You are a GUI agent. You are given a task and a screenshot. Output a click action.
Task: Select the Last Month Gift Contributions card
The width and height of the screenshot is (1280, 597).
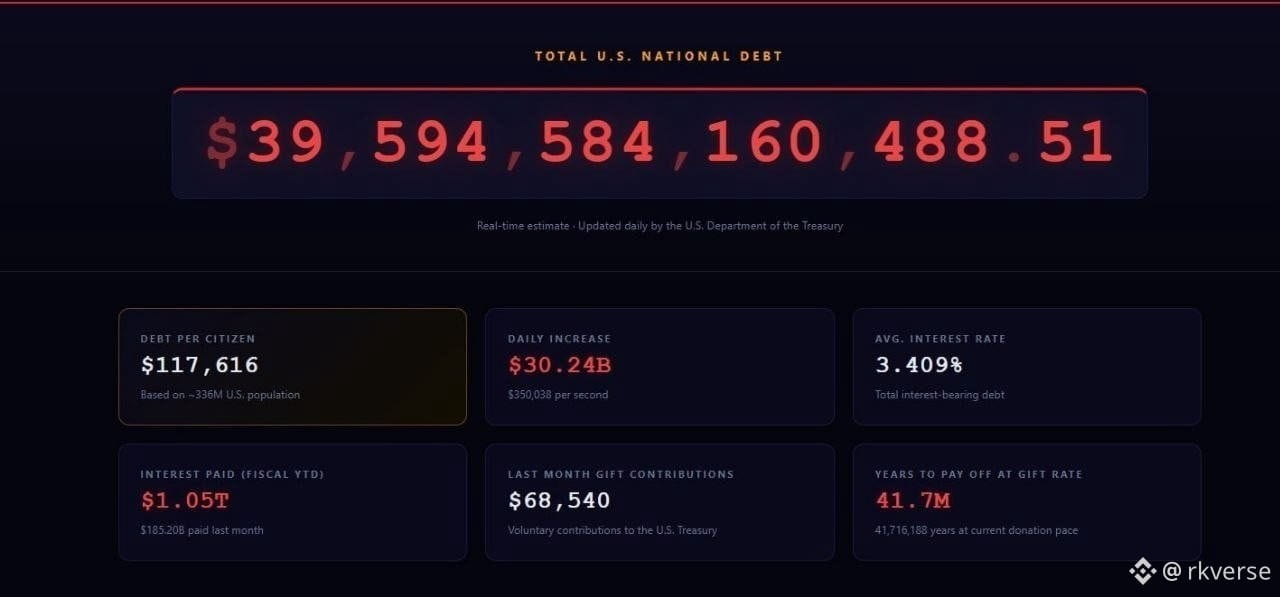point(660,502)
